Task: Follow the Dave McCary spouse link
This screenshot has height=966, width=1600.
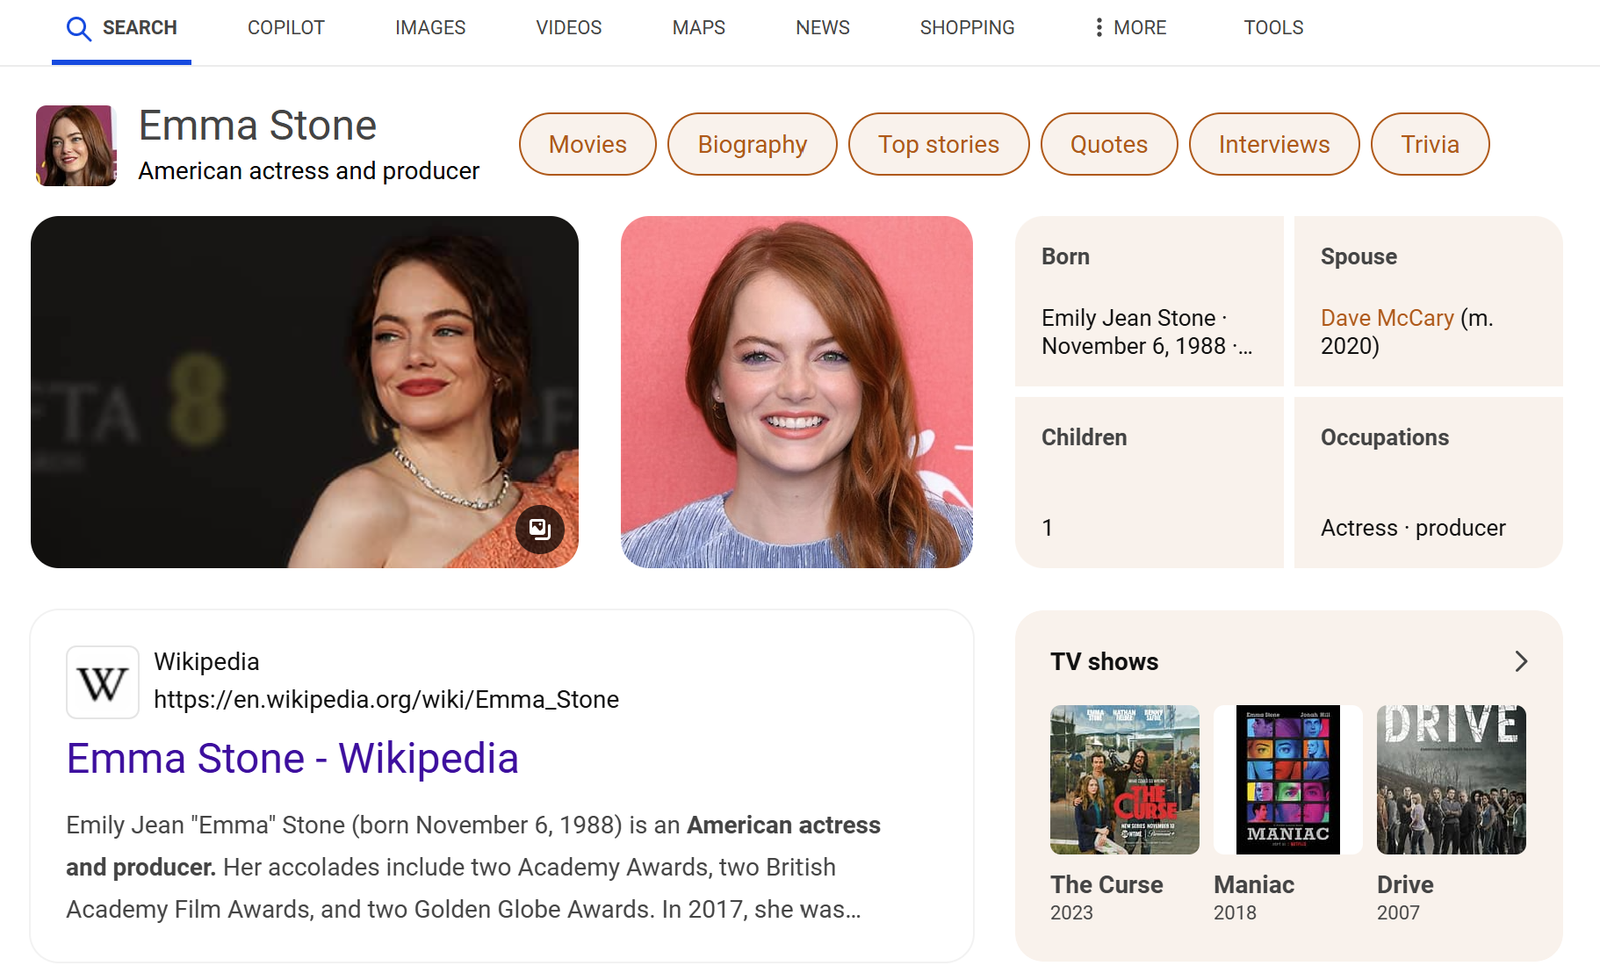Action: pyautogui.click(x=1386, y=318)
